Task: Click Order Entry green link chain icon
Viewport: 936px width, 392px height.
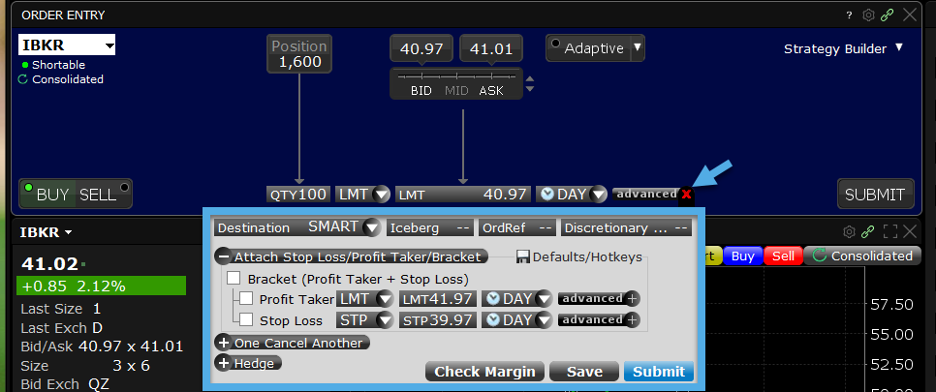Action: tap(888, 16)
